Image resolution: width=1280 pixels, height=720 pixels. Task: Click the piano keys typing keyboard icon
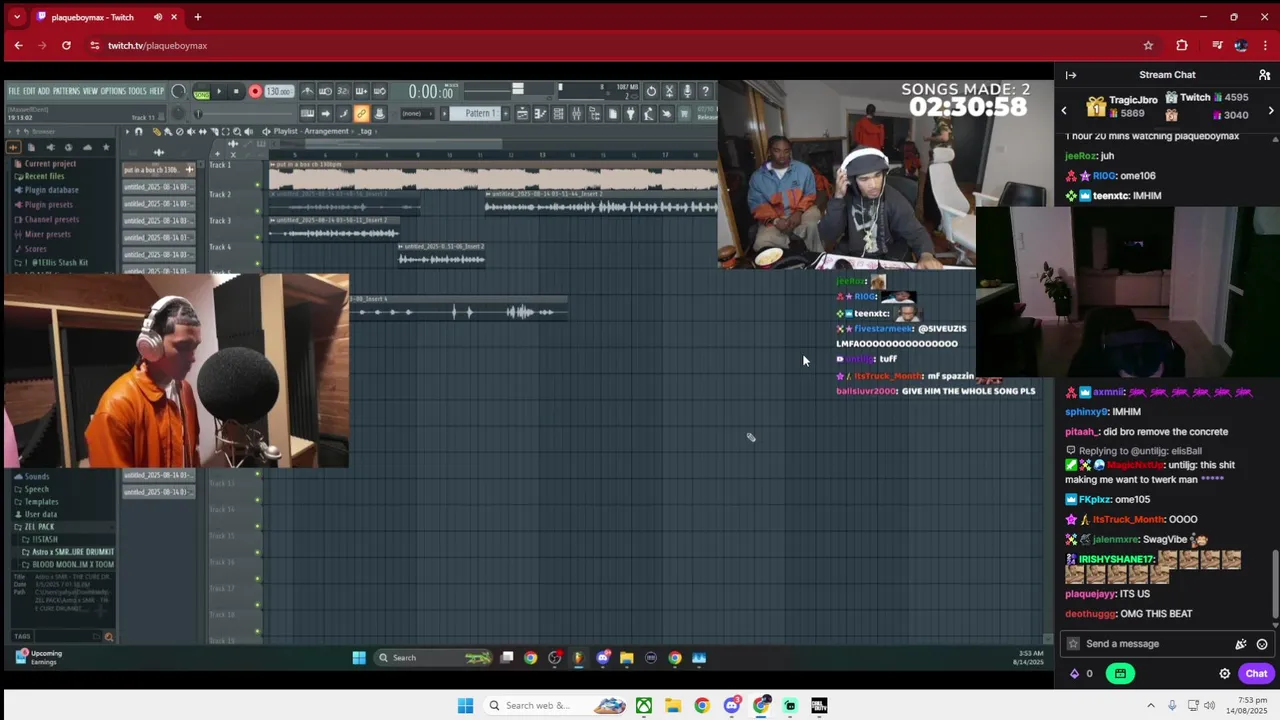307,114
